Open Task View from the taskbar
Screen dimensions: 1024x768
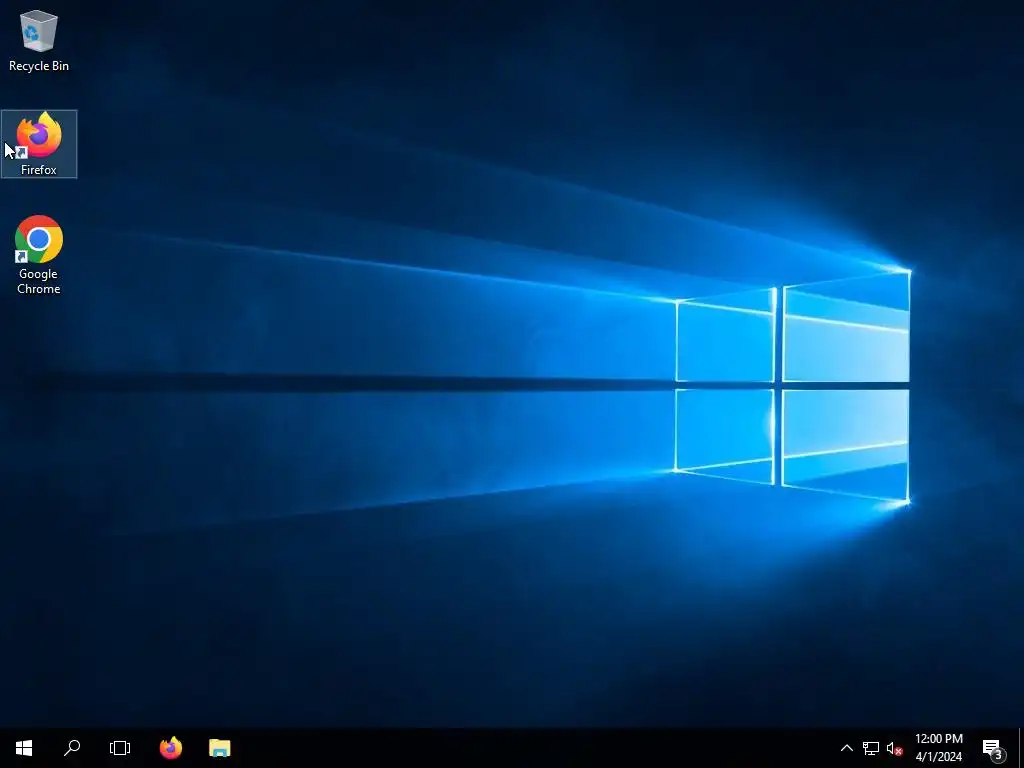tap(120, 748)
